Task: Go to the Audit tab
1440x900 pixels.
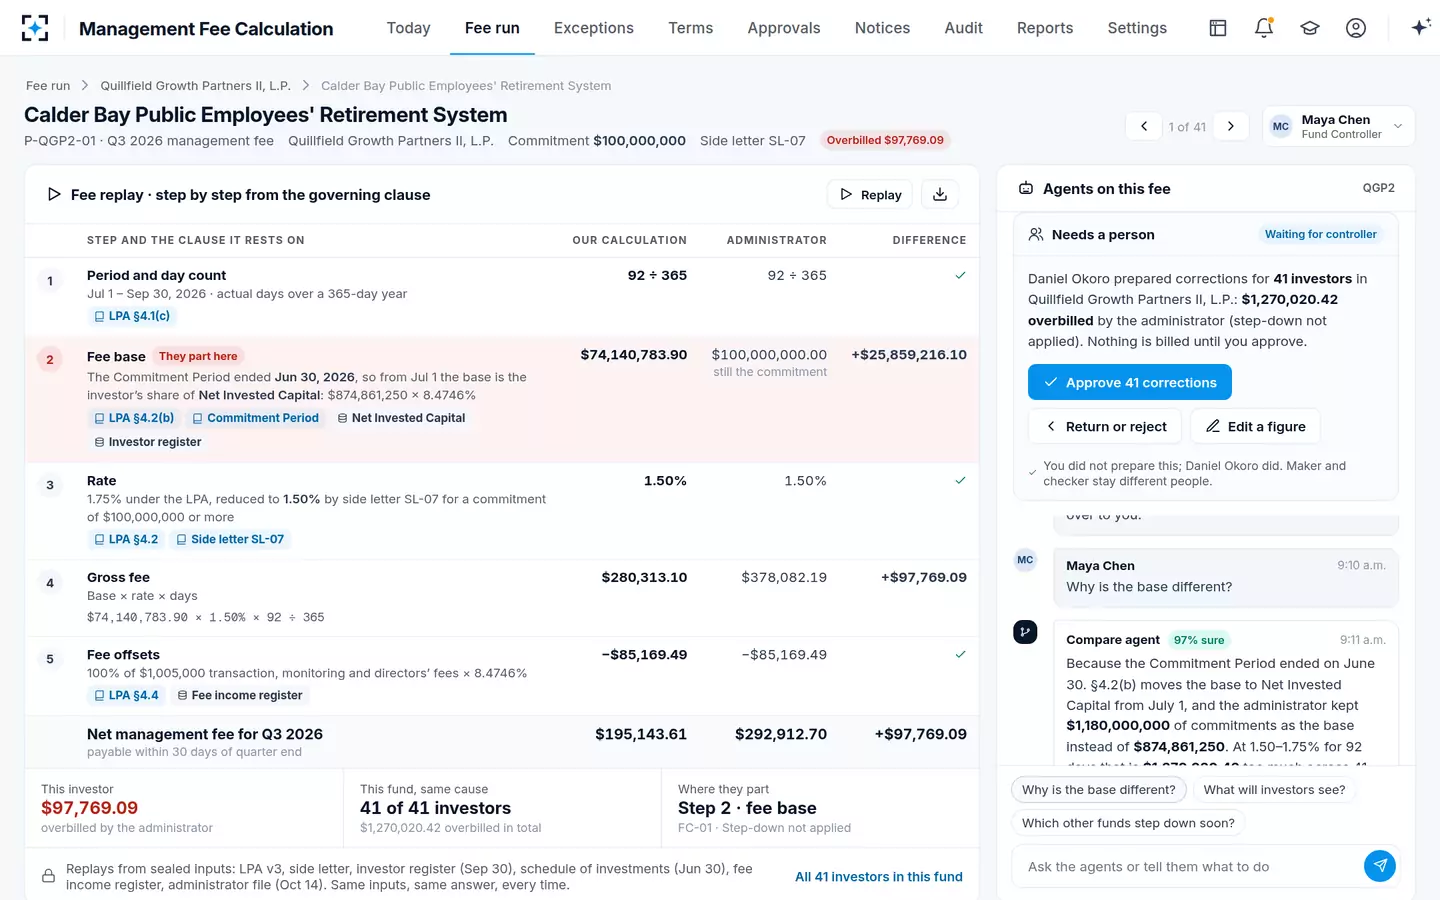Action: [964, 28]
